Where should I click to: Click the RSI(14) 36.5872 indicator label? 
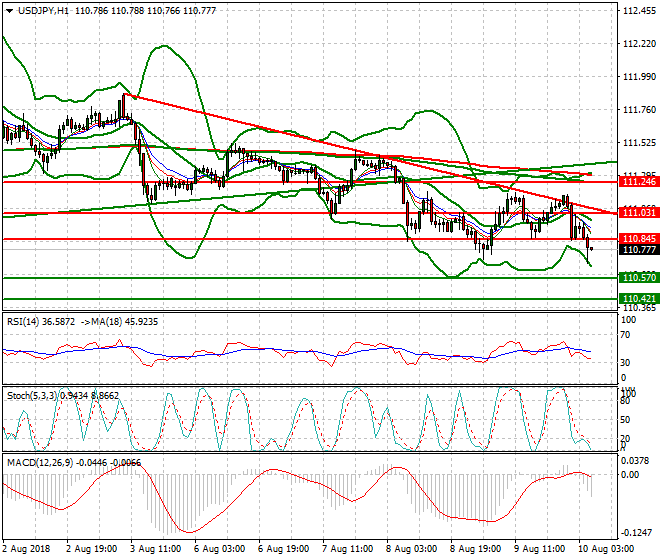41,322
